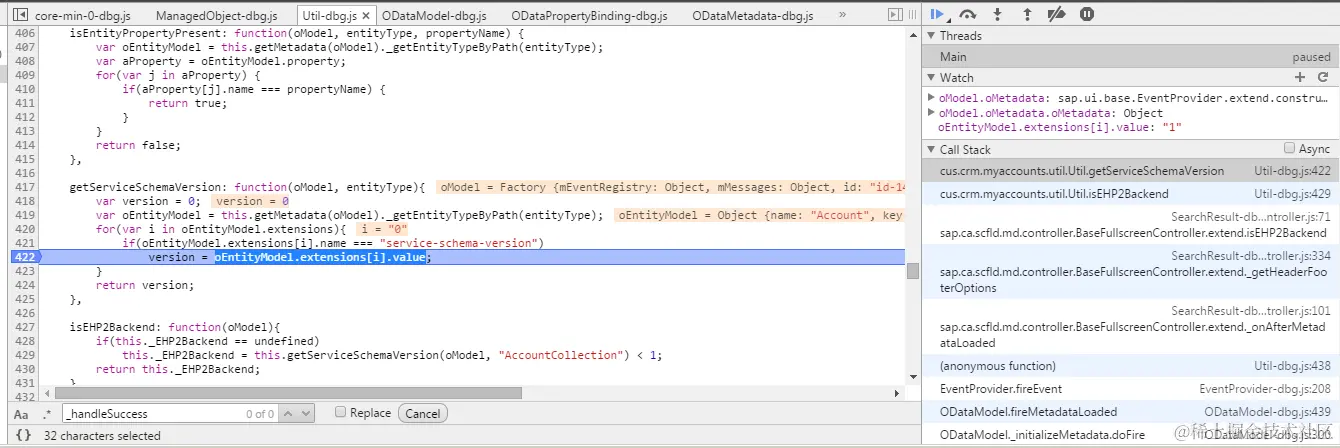The image size is (1340, 448).
Task: Refresh the watch expressions
Action: pos(1322,77)
